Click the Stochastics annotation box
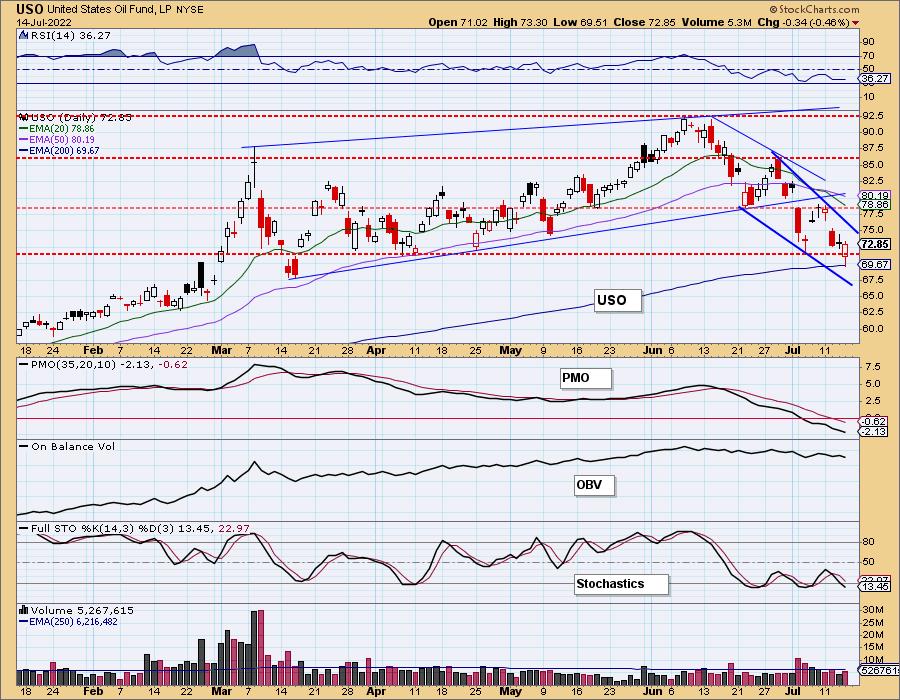This screenshot has height=700, width=900. [621, 584]
